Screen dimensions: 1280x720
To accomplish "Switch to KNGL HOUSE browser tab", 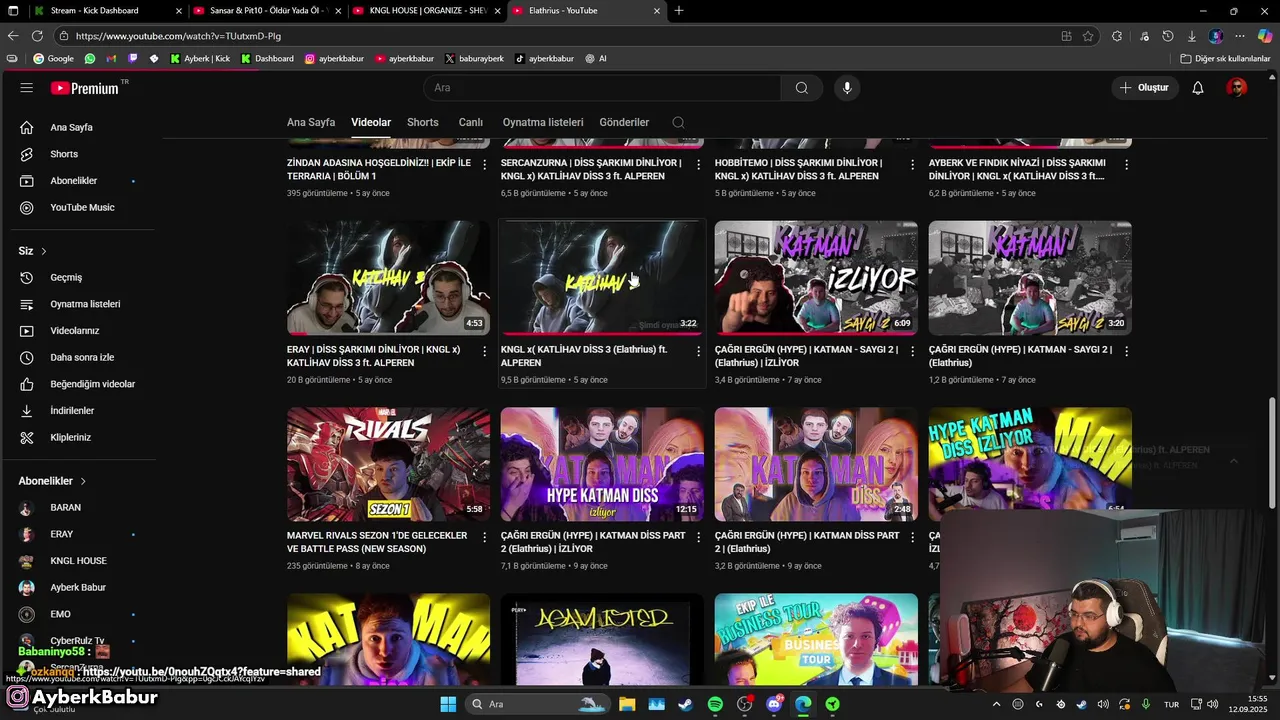I will pos(426,11).
